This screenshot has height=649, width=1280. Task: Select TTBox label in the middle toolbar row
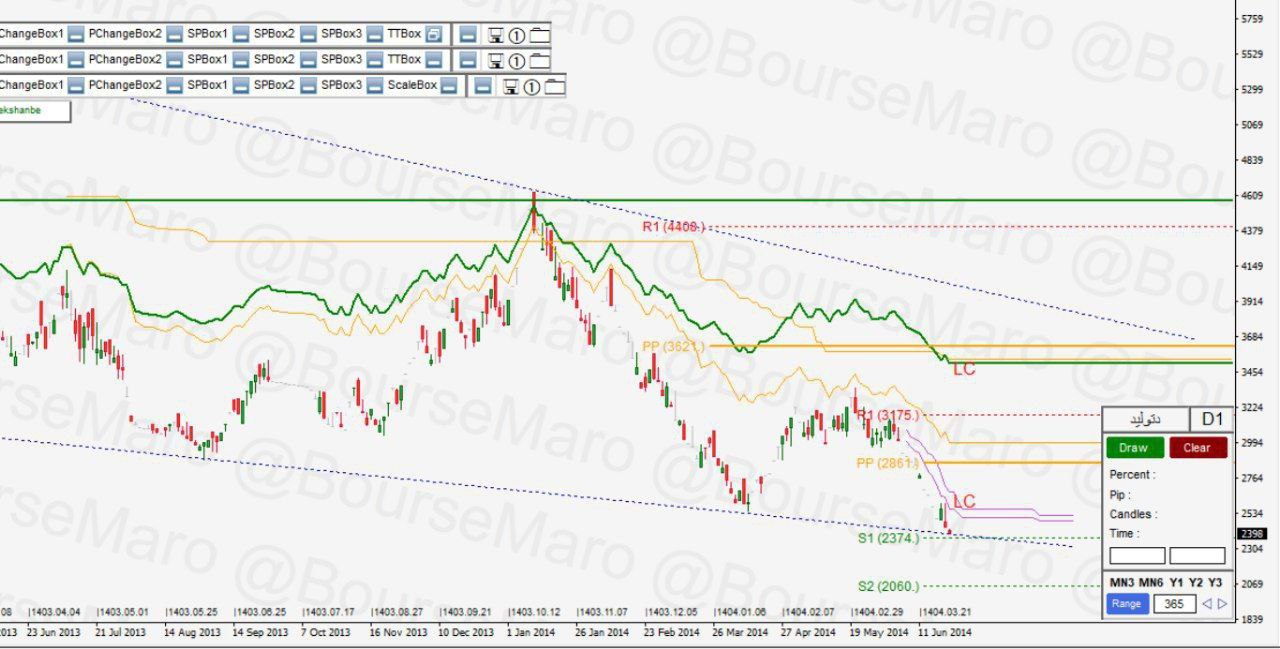pos(404,59)
